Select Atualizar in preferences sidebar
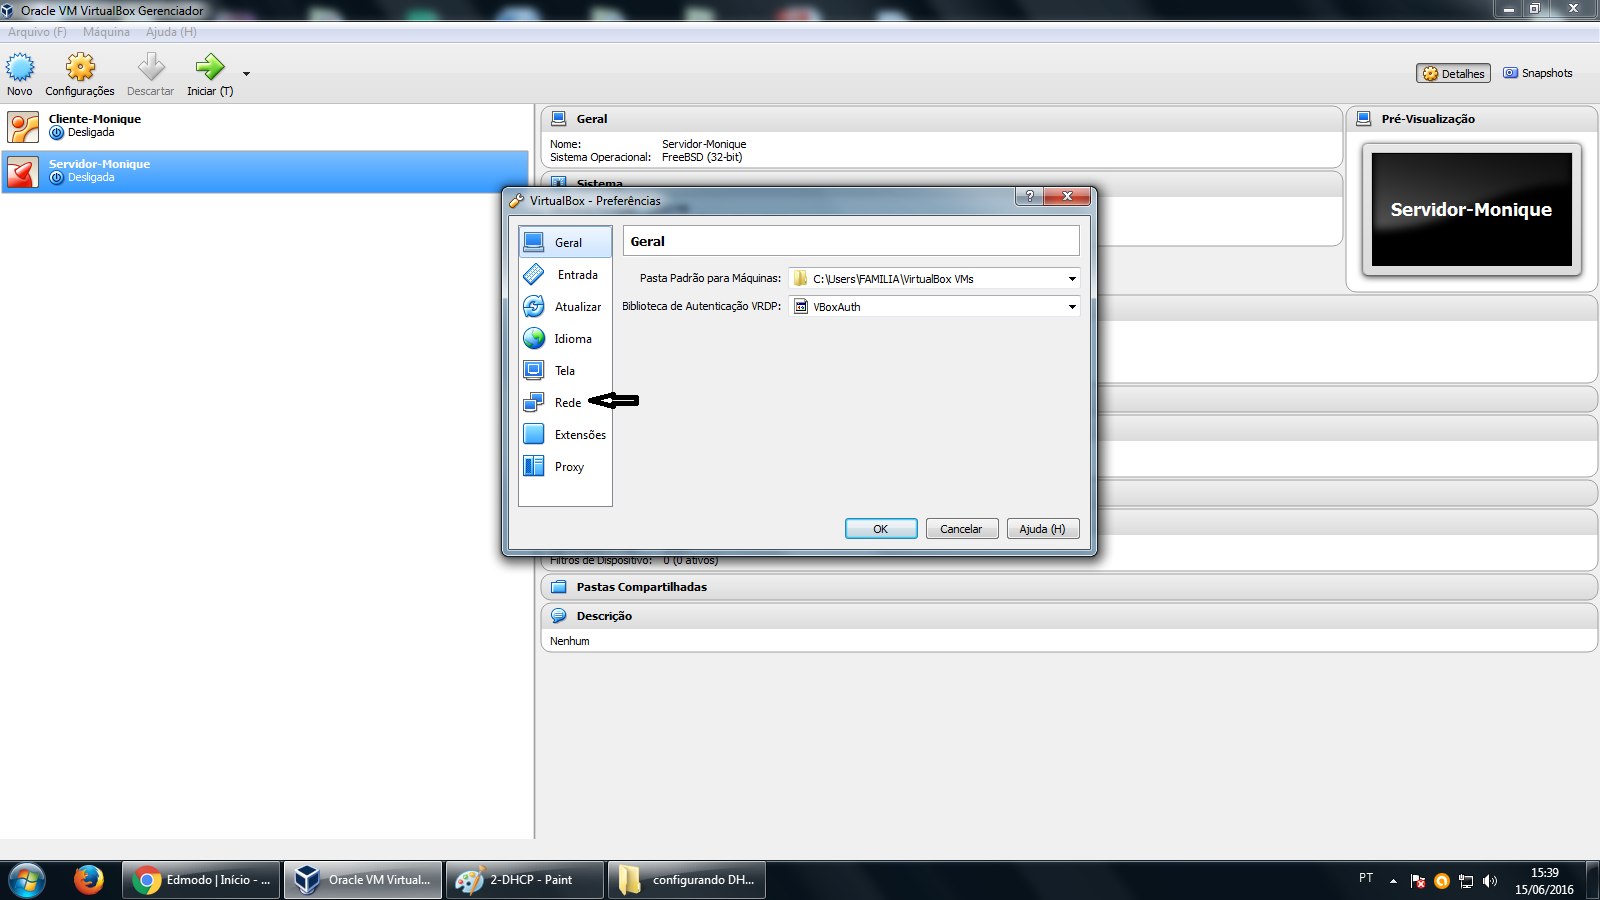The width and height of the screenshot is (1600, 900). coord(565,306)
